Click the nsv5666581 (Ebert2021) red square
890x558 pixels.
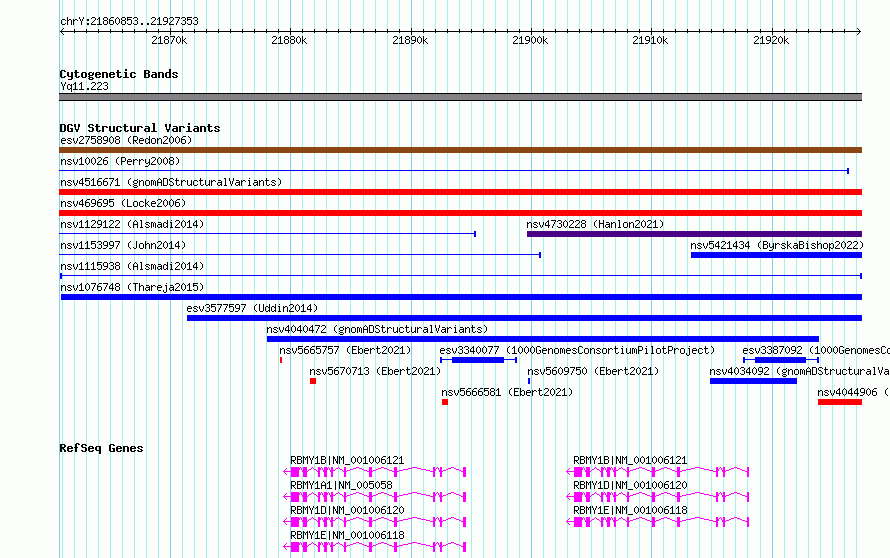tap(445, 402)
